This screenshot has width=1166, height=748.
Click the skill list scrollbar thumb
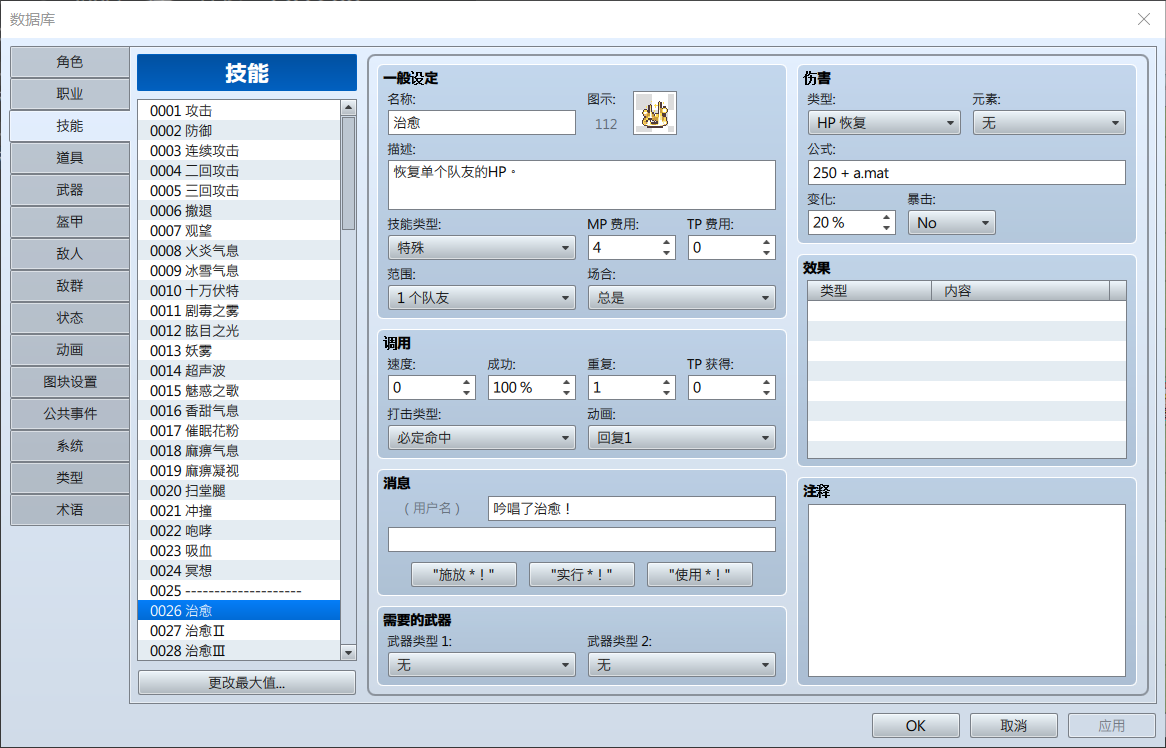pos(348,173)
